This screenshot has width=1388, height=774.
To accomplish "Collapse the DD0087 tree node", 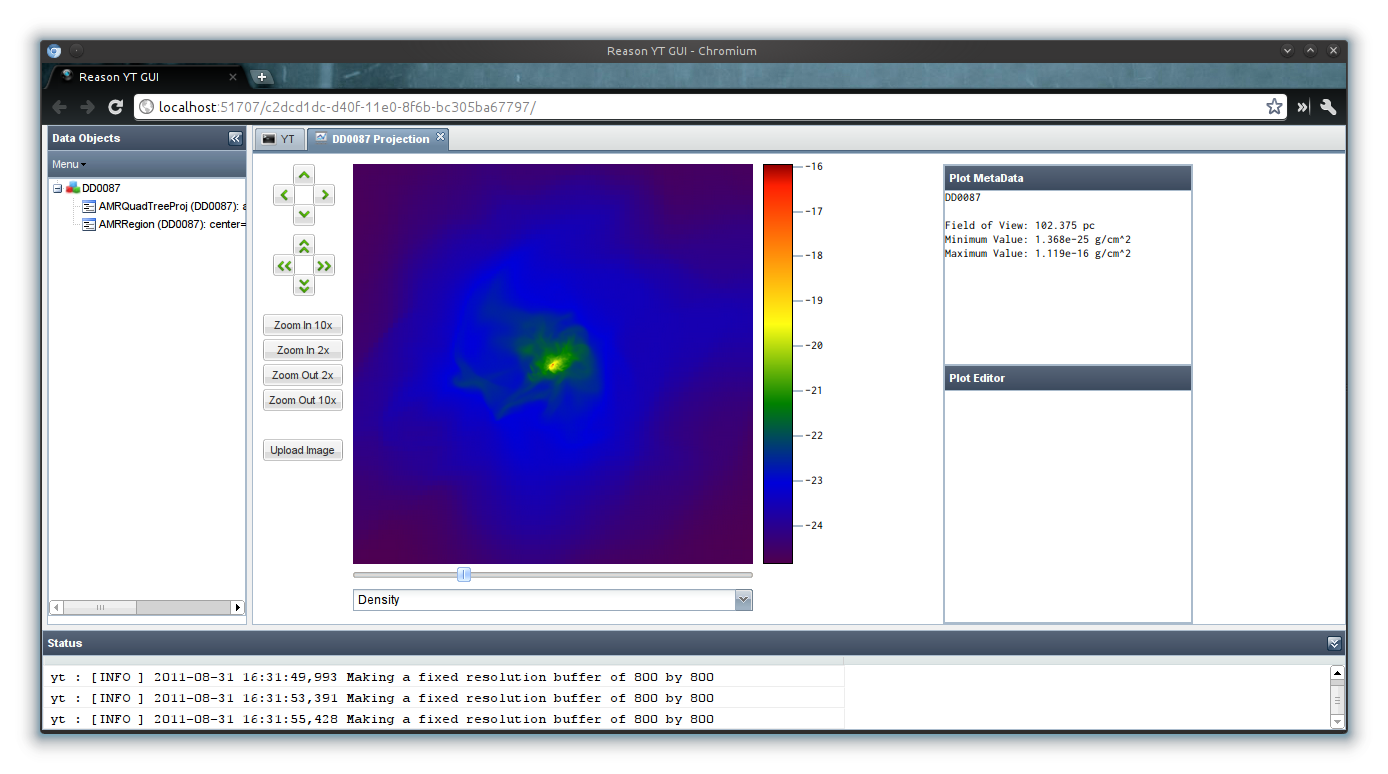I will [58, 188].
